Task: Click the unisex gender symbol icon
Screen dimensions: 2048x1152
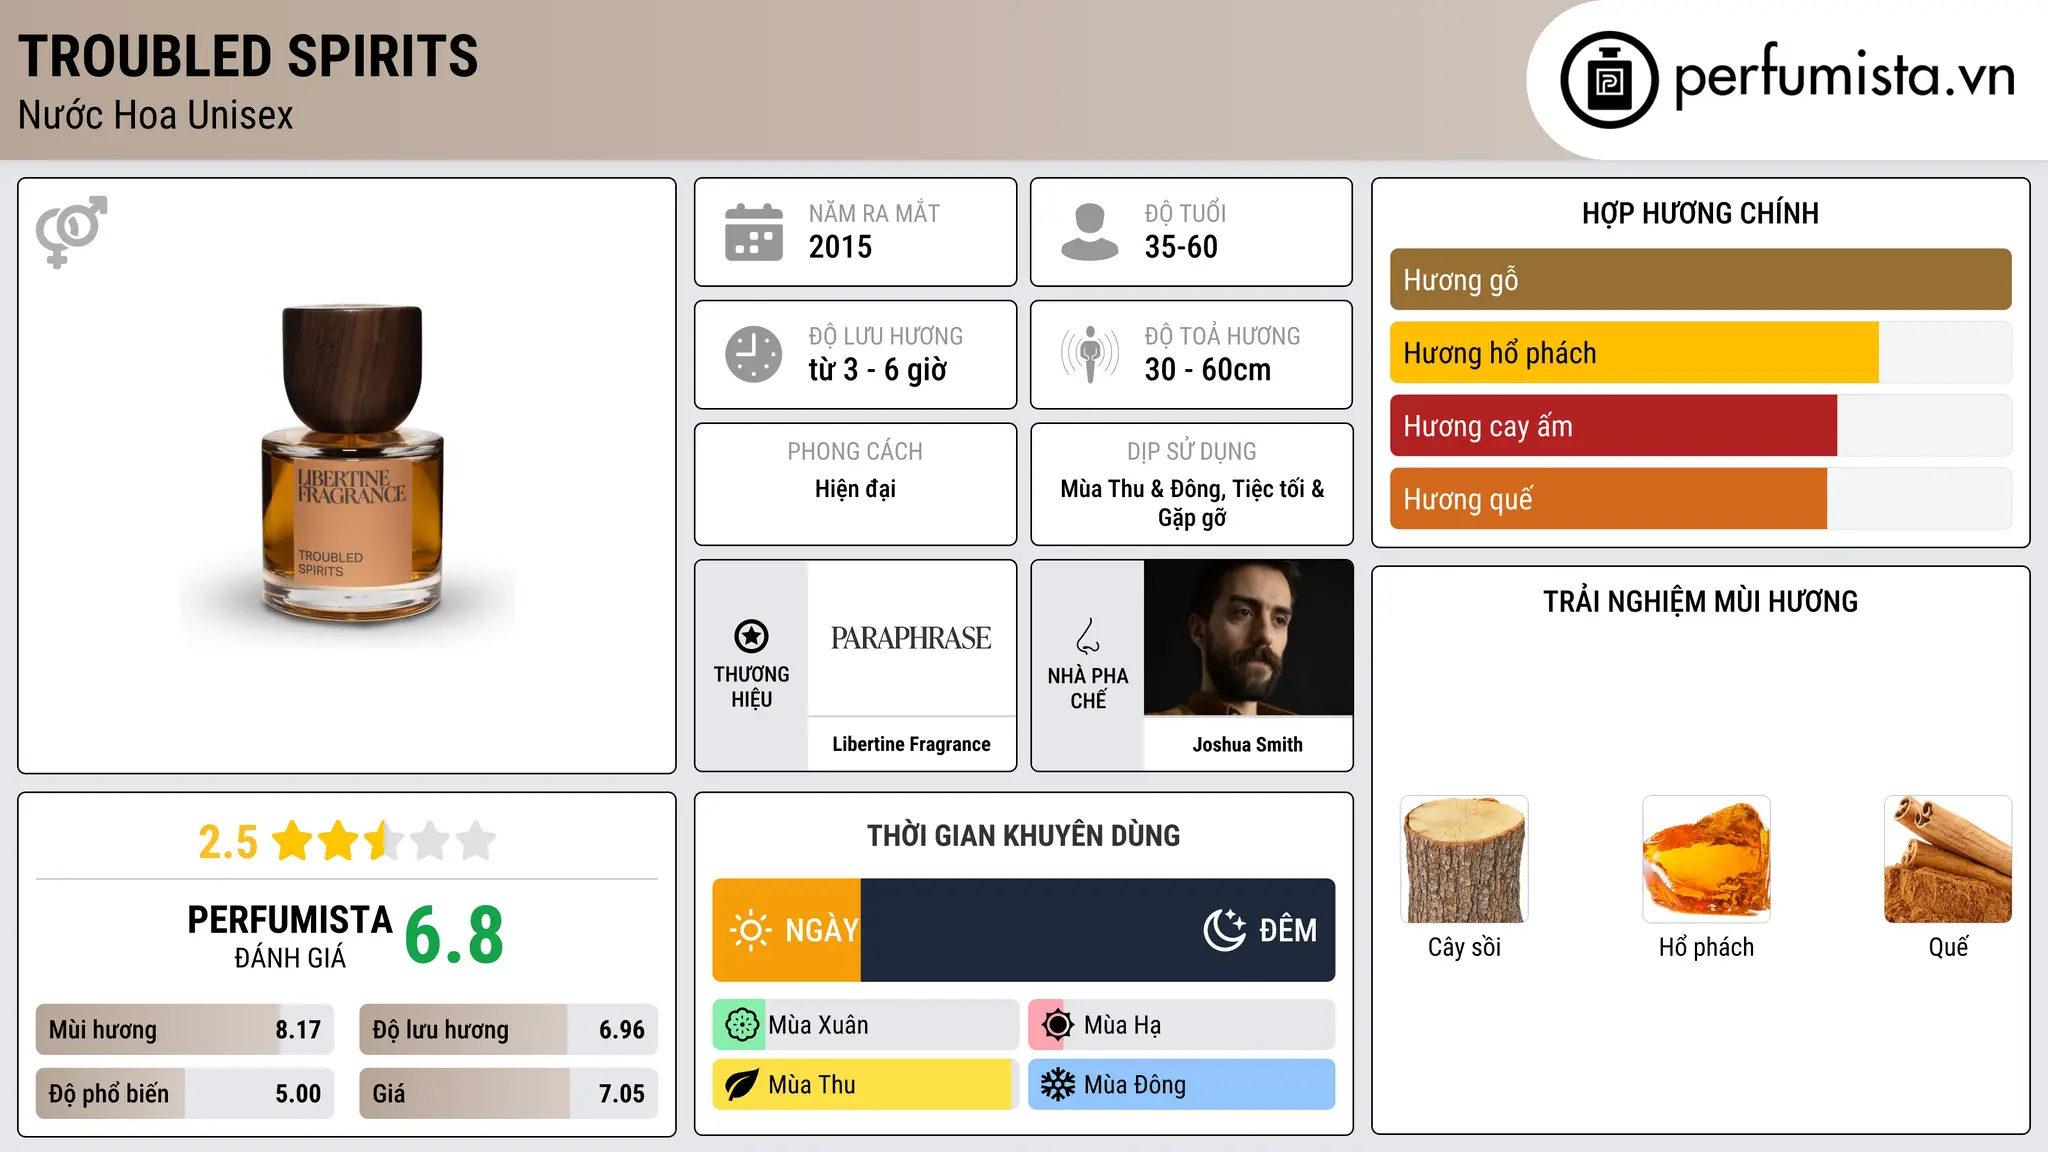Action: coord(71,232)
